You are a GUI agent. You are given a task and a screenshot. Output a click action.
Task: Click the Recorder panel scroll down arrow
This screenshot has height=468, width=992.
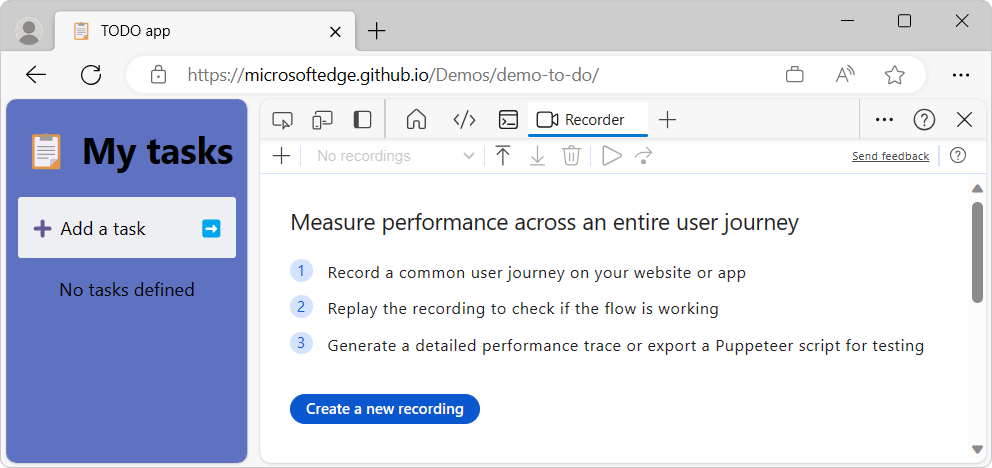click(977, 449)
